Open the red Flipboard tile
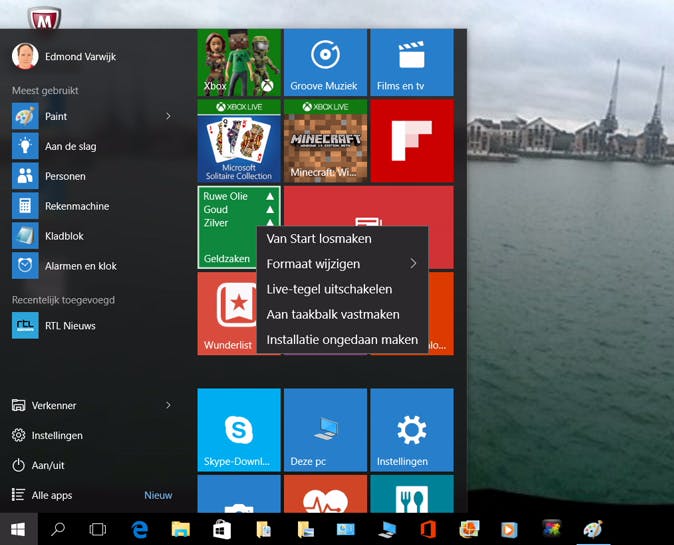The width and height of the screenshot is (674, 545). click(x=411, y=140)
